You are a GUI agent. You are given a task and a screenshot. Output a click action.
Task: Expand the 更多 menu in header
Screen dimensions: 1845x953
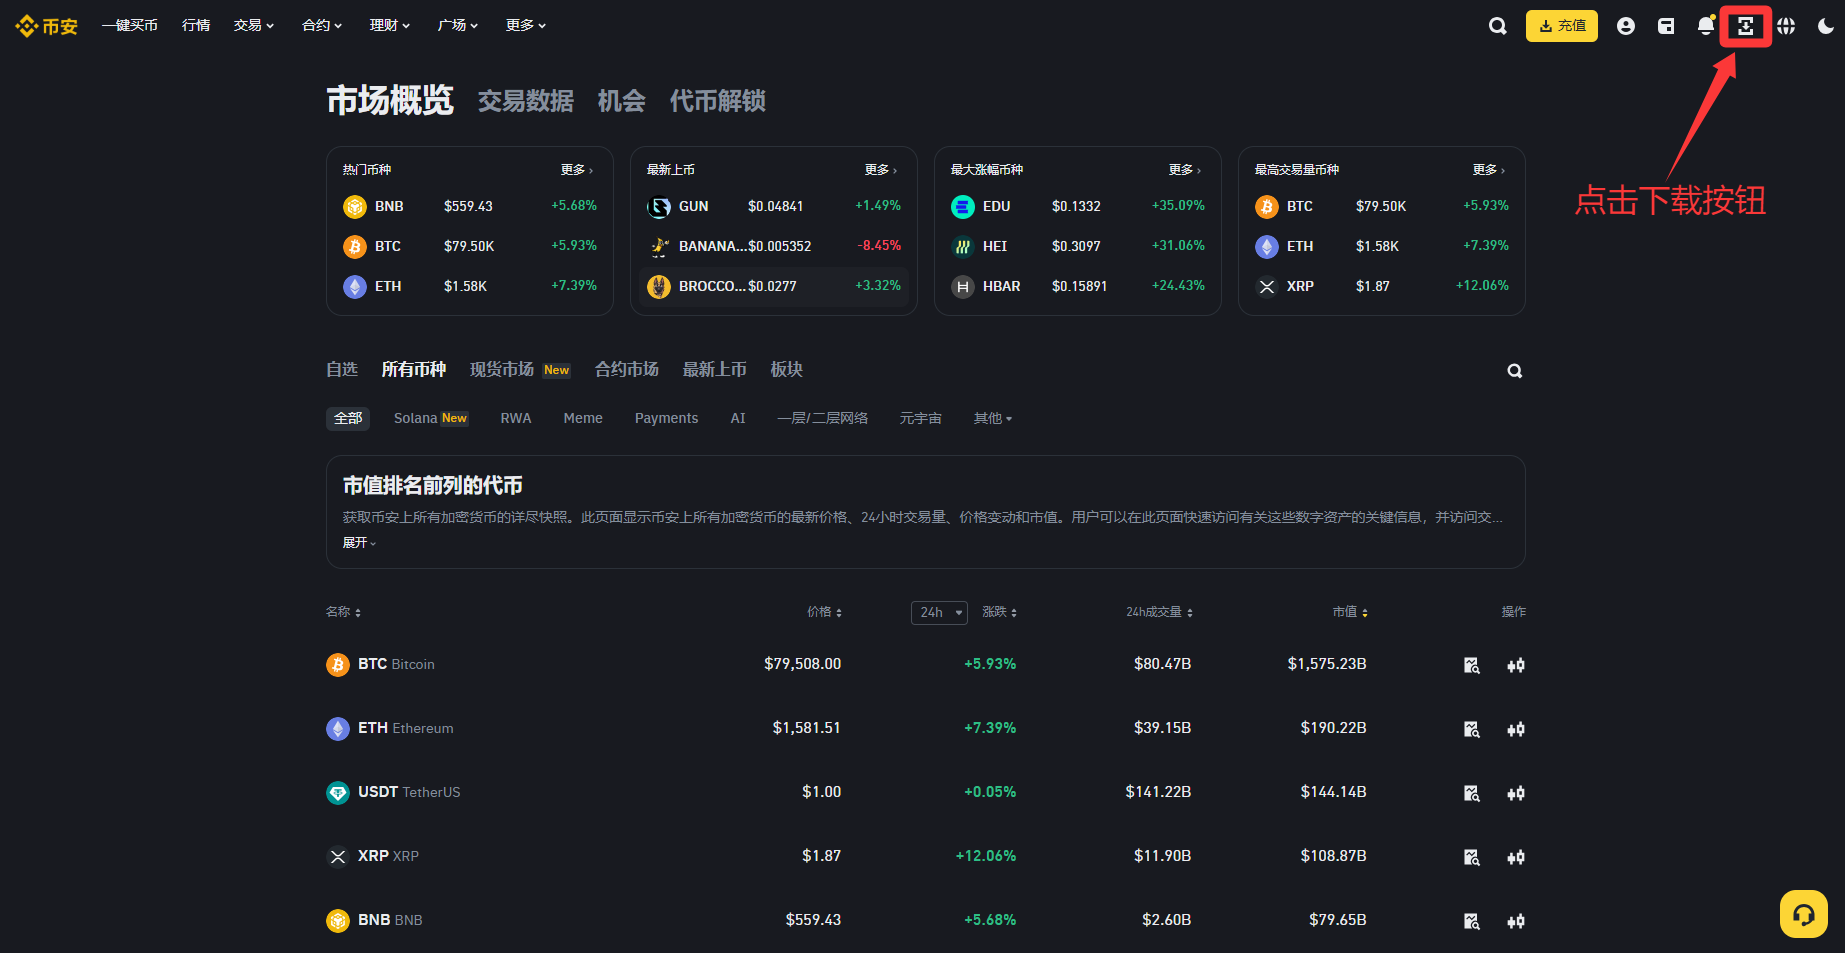pos(526,25)
